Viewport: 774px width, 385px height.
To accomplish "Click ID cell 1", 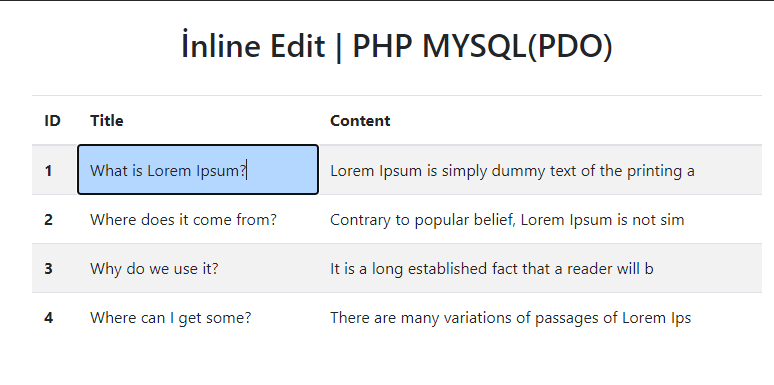I will 55,170.
